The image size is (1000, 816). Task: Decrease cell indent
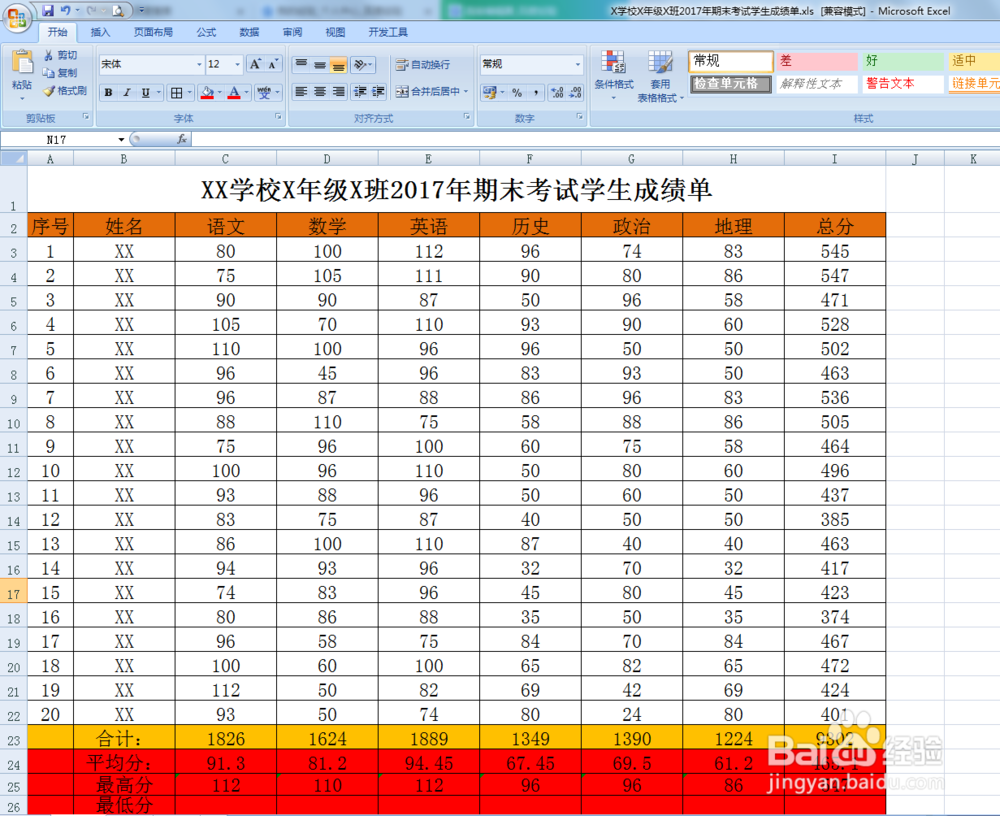click(360, 92)
